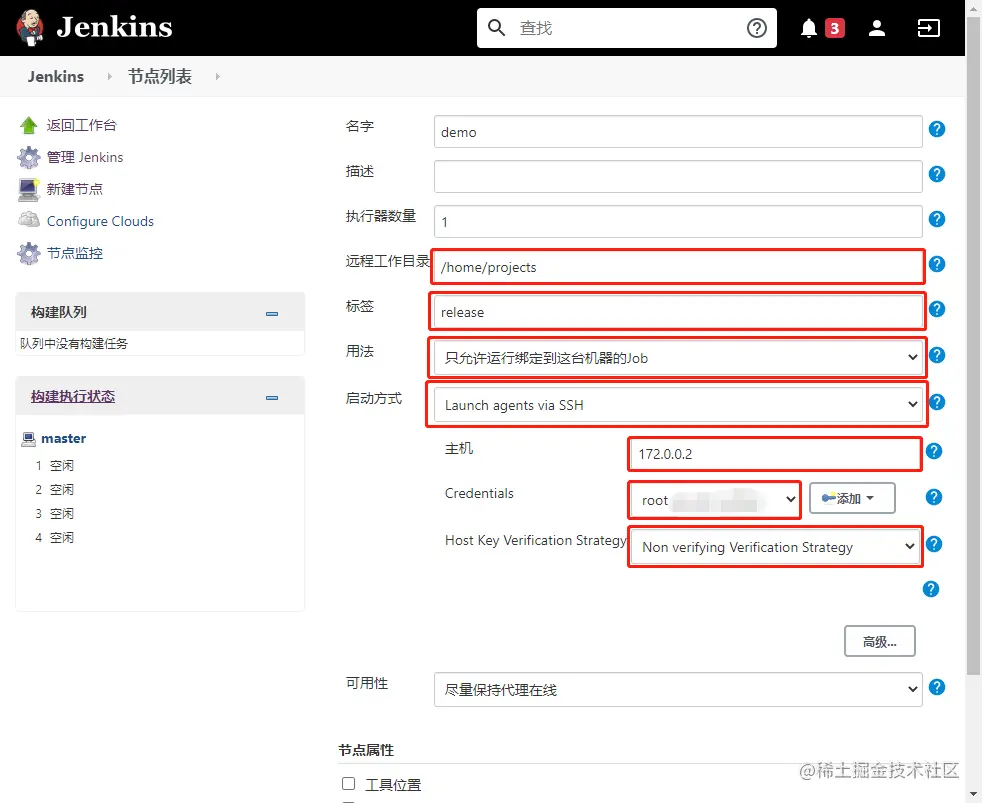Click the 管理 Jenkins gear icon
982x803 pixels.
[x=28, y=157]
